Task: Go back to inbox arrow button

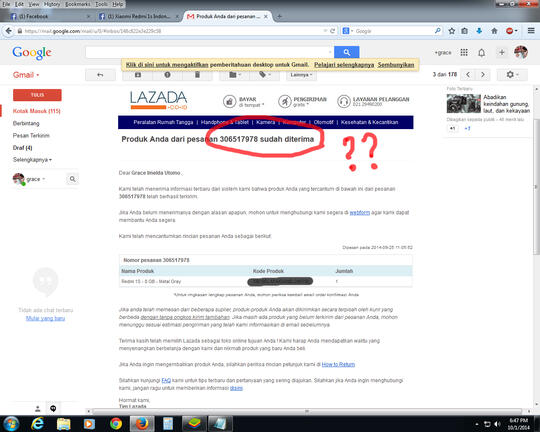Action: [100, 75]
